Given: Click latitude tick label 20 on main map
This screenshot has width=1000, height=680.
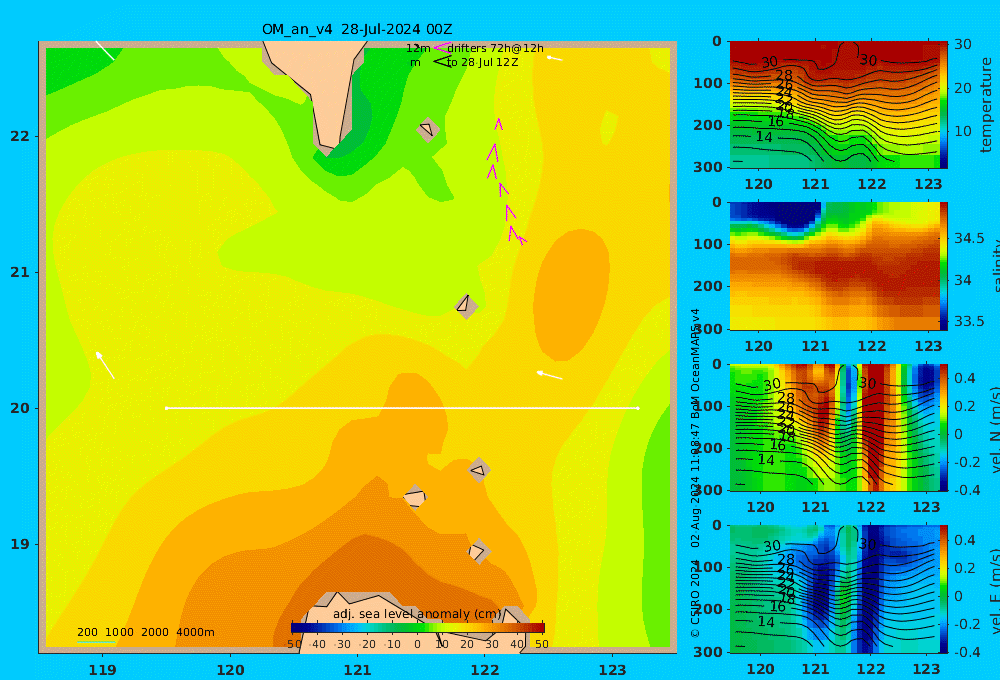Looking at the screenshot, I should (x=20, y=408).
